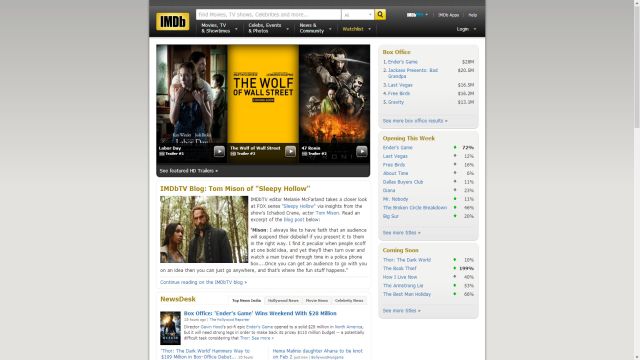Open the Watchlist menu
The width and height of the screenshot is (640, 360).
coord(357,29)
